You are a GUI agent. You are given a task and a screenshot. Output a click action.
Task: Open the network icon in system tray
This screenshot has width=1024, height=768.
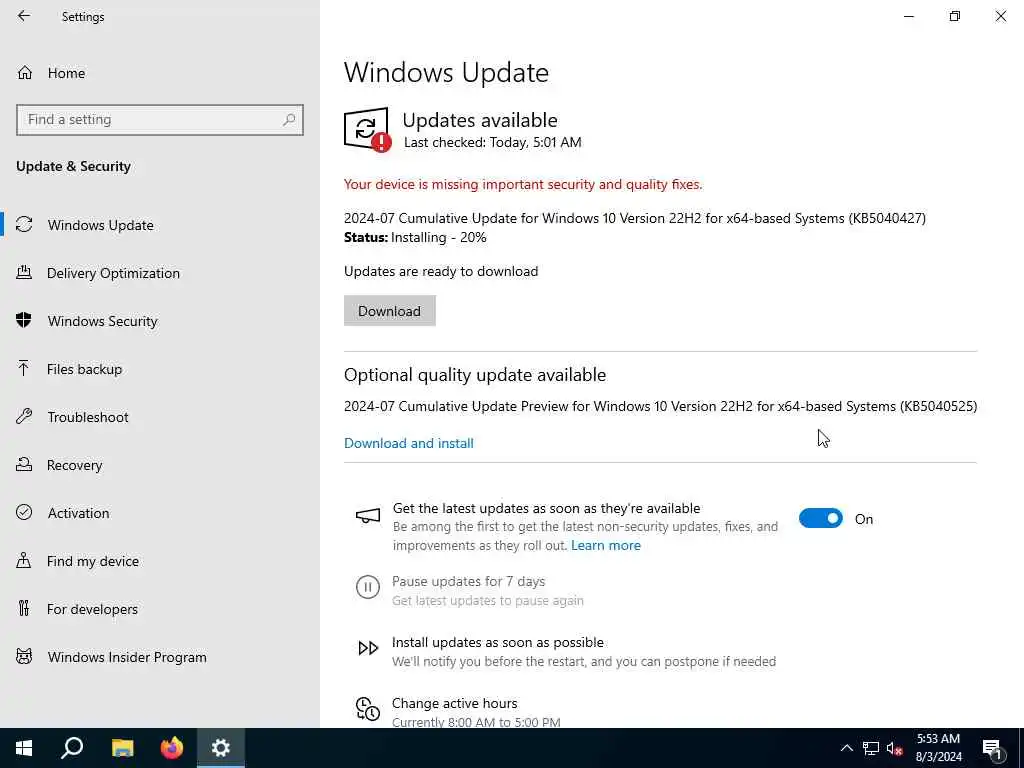(x=871, y=748)
